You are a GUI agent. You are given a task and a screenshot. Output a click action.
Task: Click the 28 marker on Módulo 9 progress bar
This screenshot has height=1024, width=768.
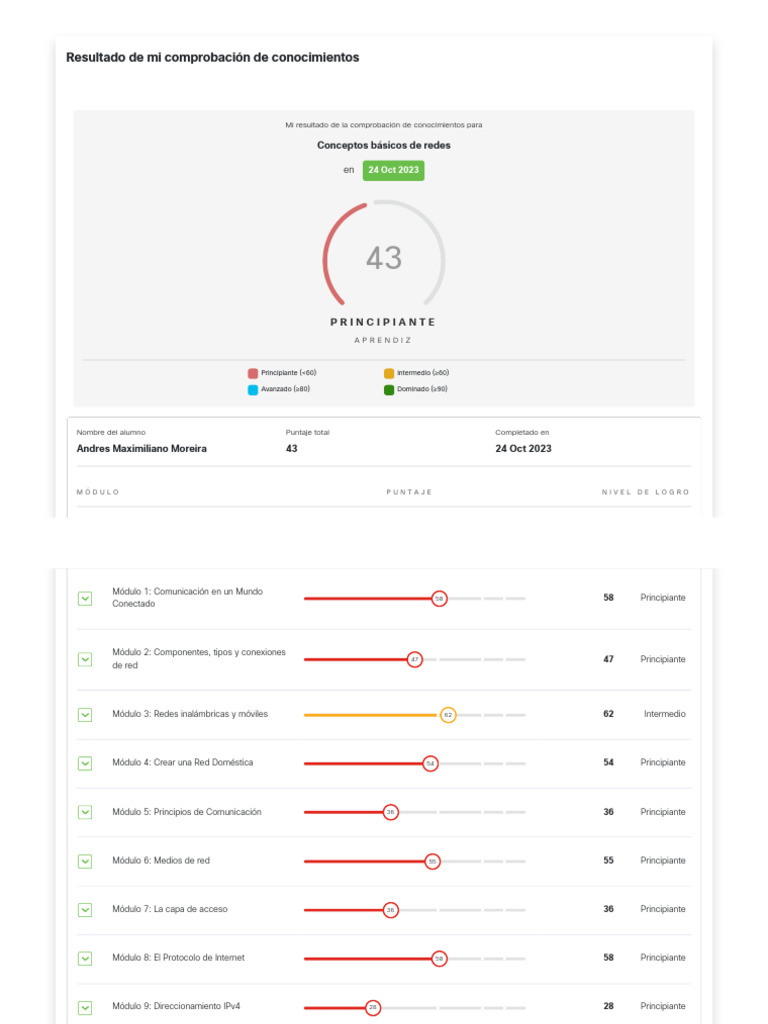click(x=373, y=1007)
